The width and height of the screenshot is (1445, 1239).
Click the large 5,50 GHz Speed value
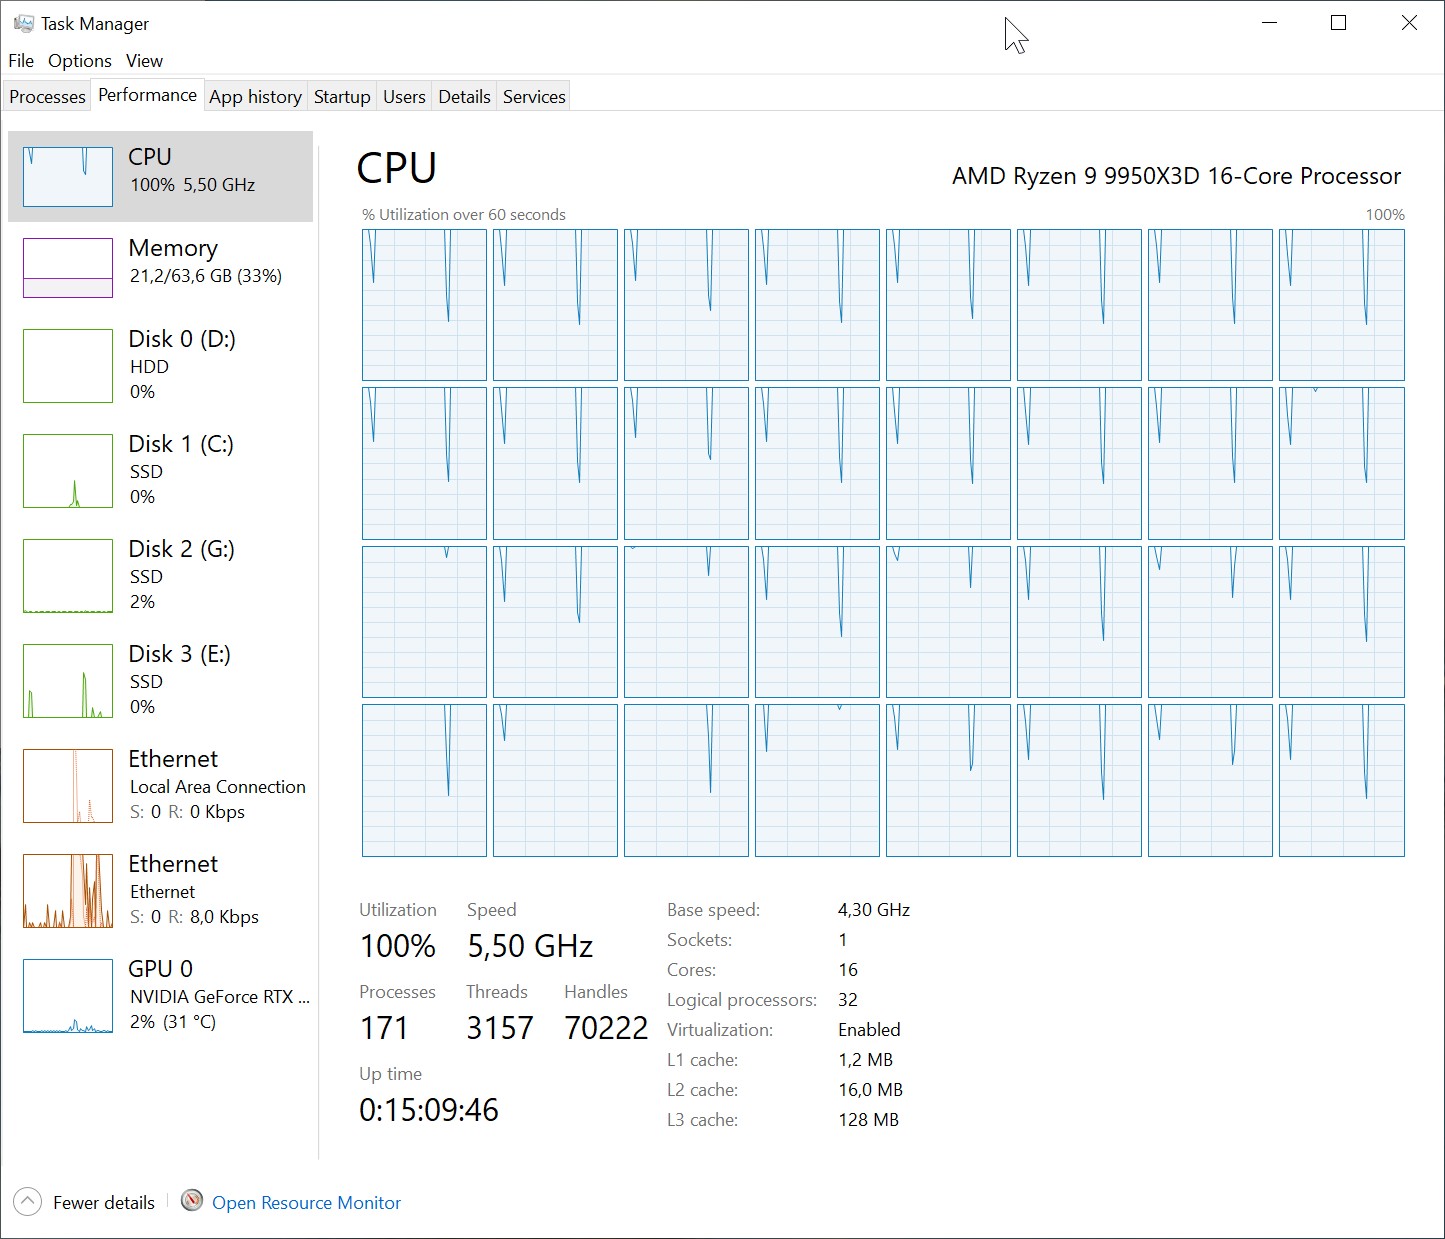[x=530, y=946]
